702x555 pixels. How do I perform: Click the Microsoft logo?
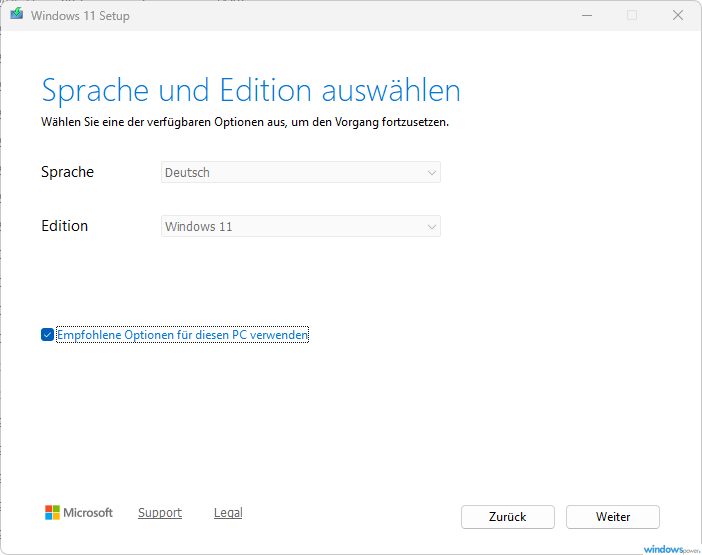point(79,512)
